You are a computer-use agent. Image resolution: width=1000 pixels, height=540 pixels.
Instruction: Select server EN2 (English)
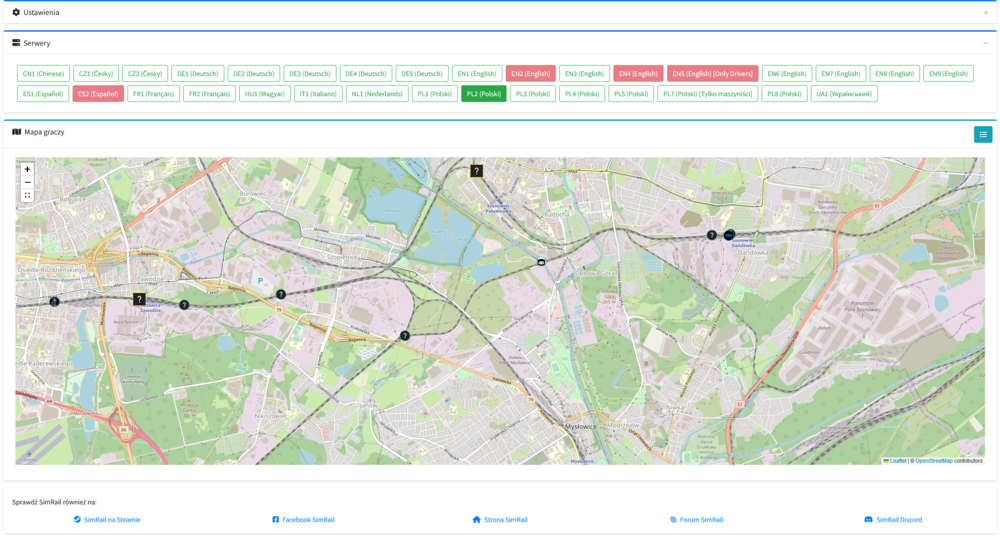click(531, 73)
